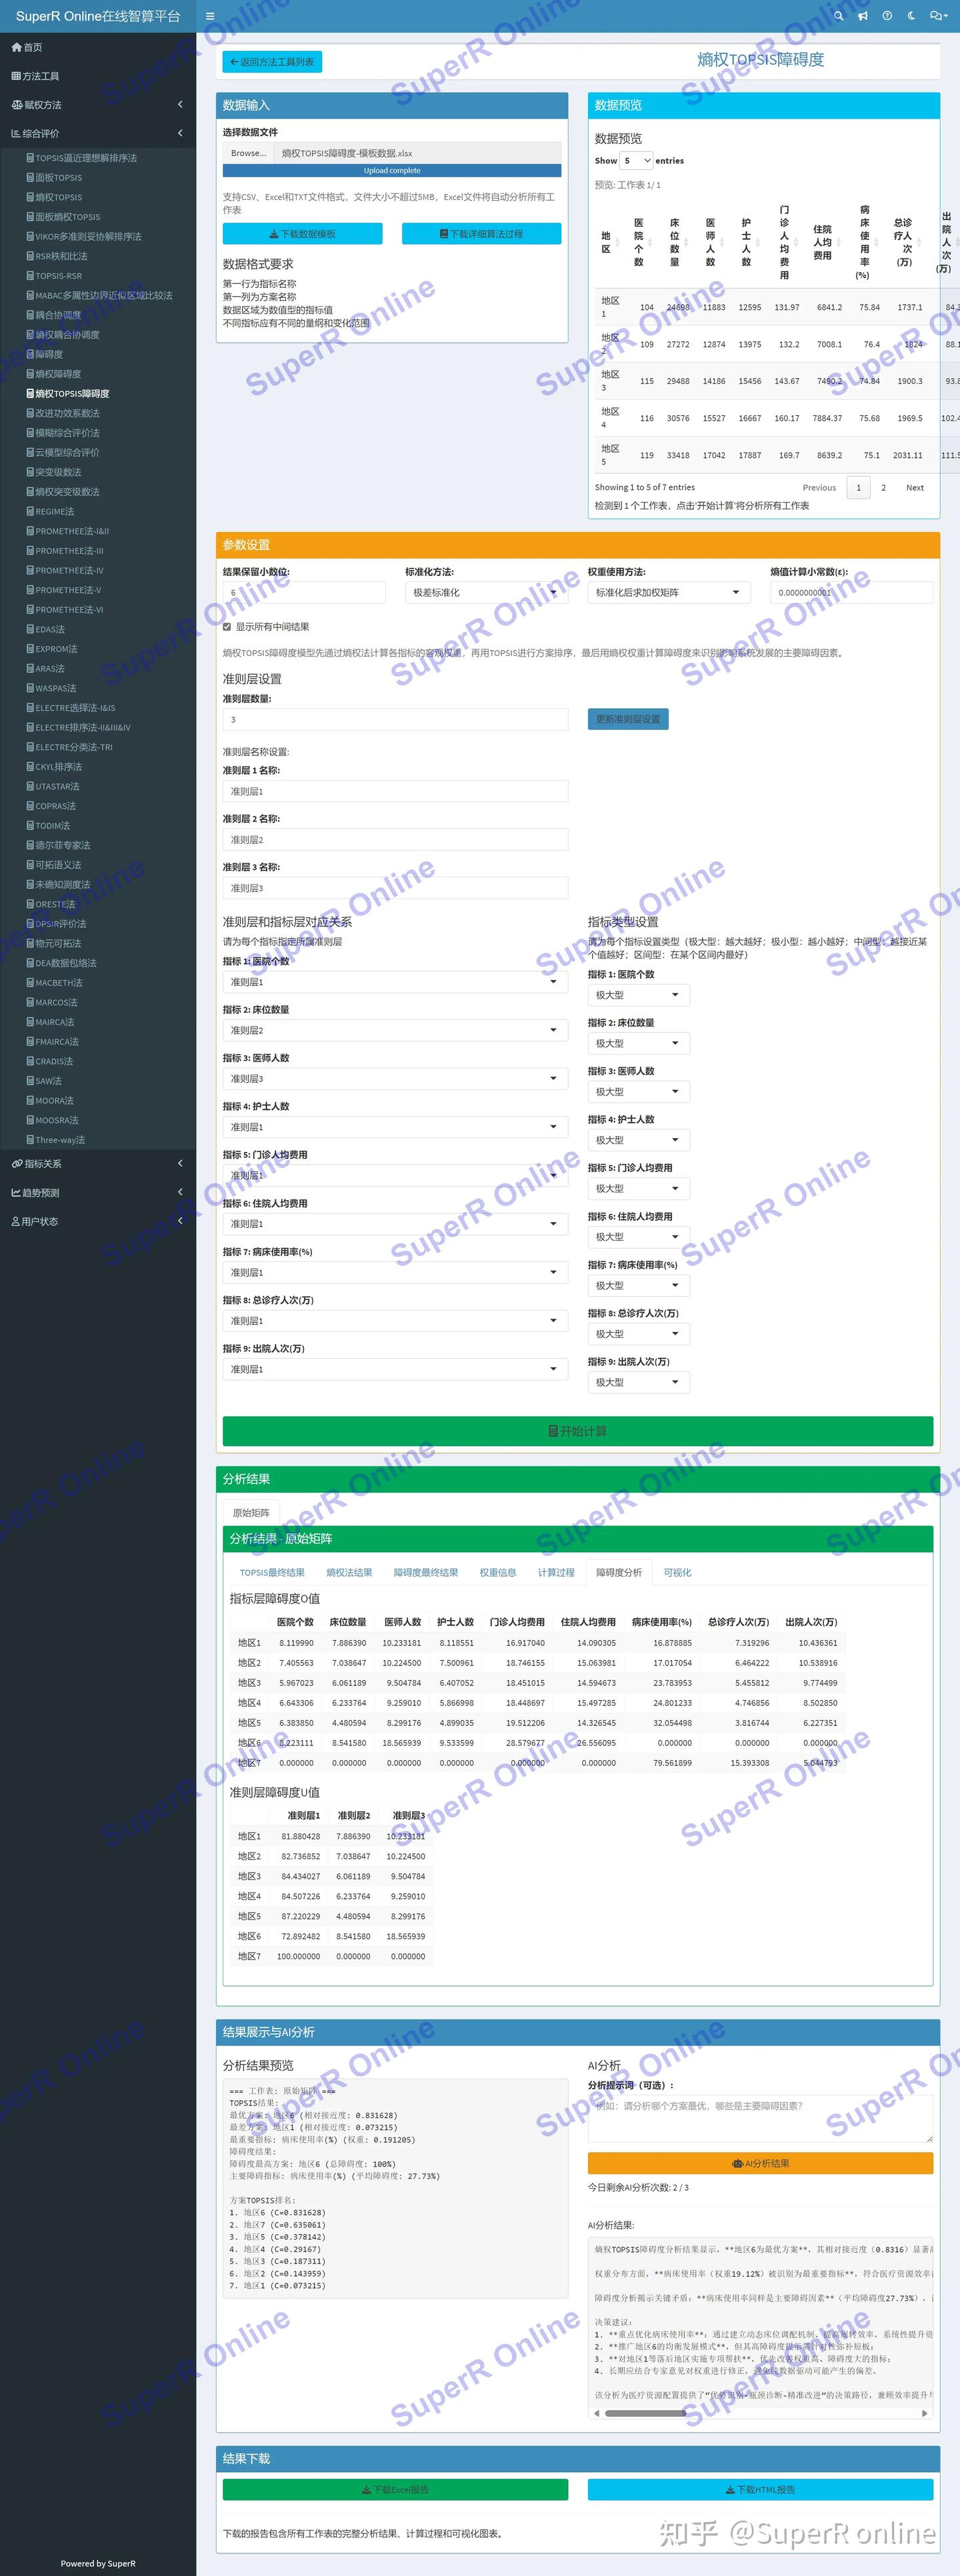The image size is (960, 2576).
Task: Open Three-way法 in sidebar
Action: [x=55, y=1140]
